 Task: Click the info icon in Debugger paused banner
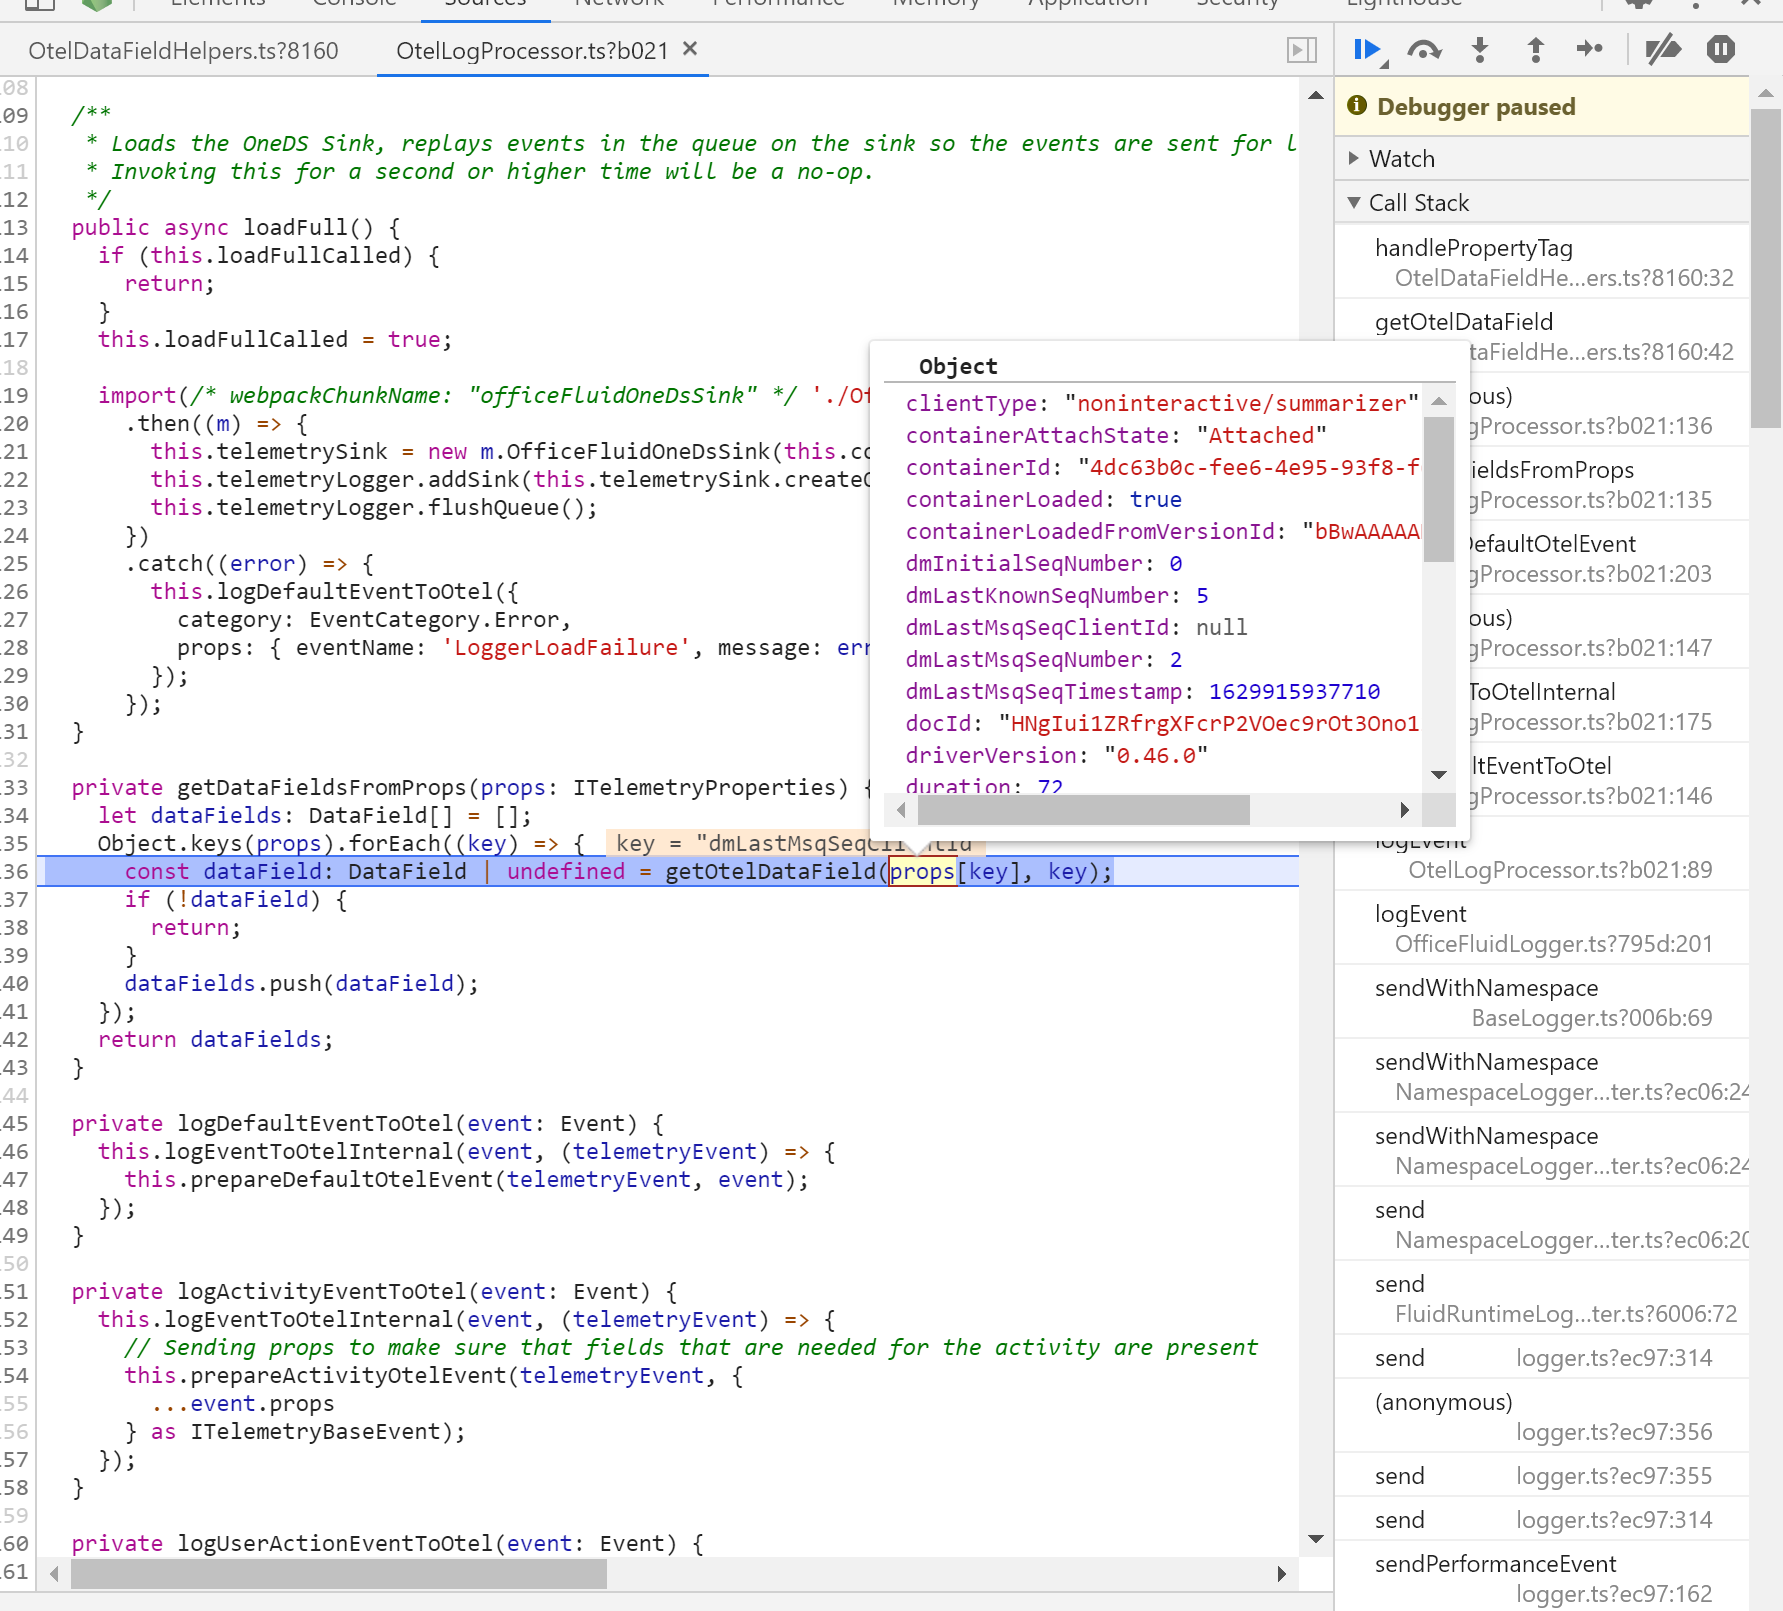tap(1357, 105)
